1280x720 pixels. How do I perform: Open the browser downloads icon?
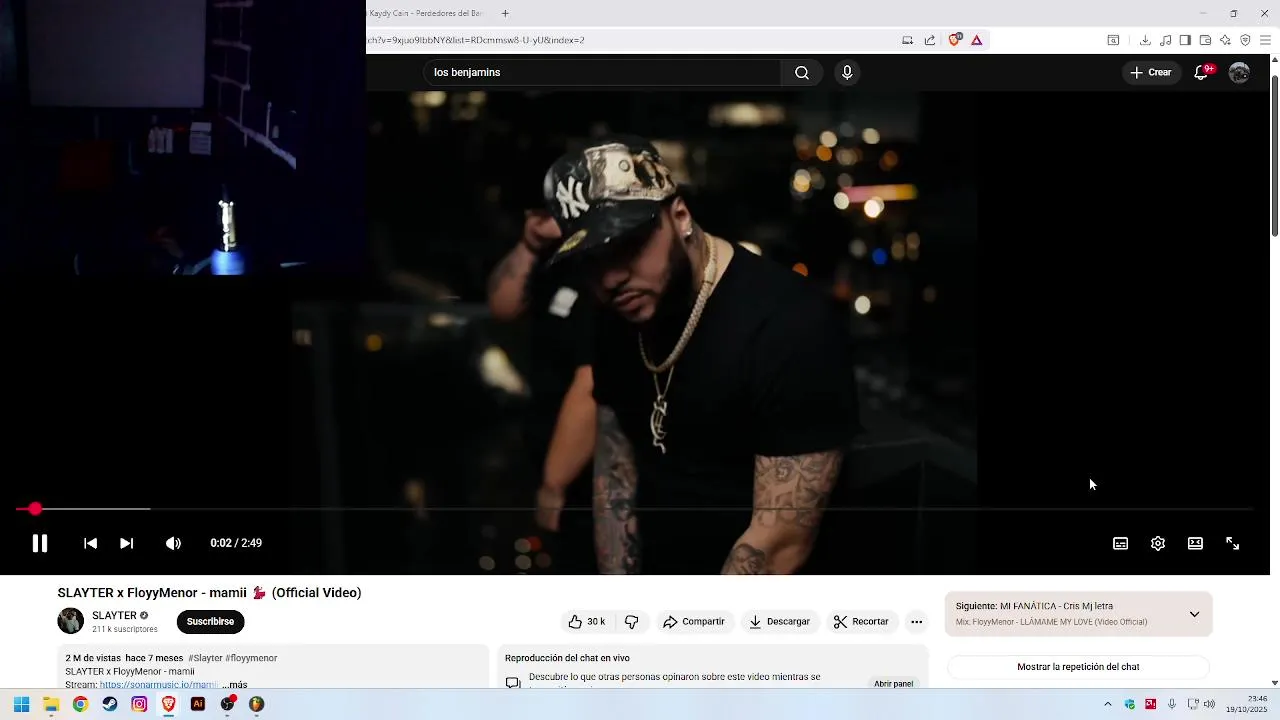pyautogui.click(x=1145, y=40)
